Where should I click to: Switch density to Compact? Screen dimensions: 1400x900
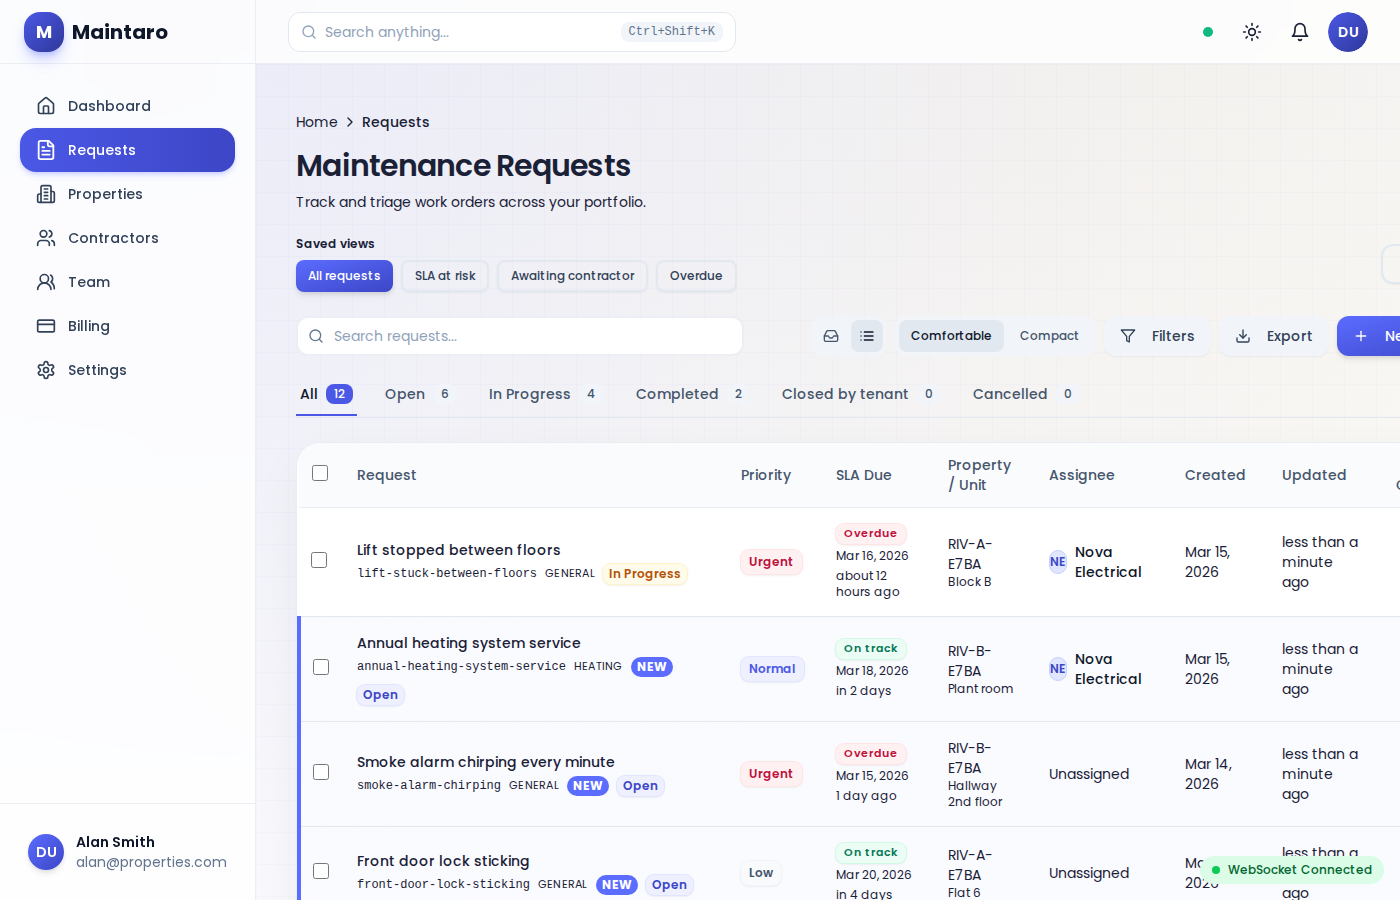(1048, 336)
